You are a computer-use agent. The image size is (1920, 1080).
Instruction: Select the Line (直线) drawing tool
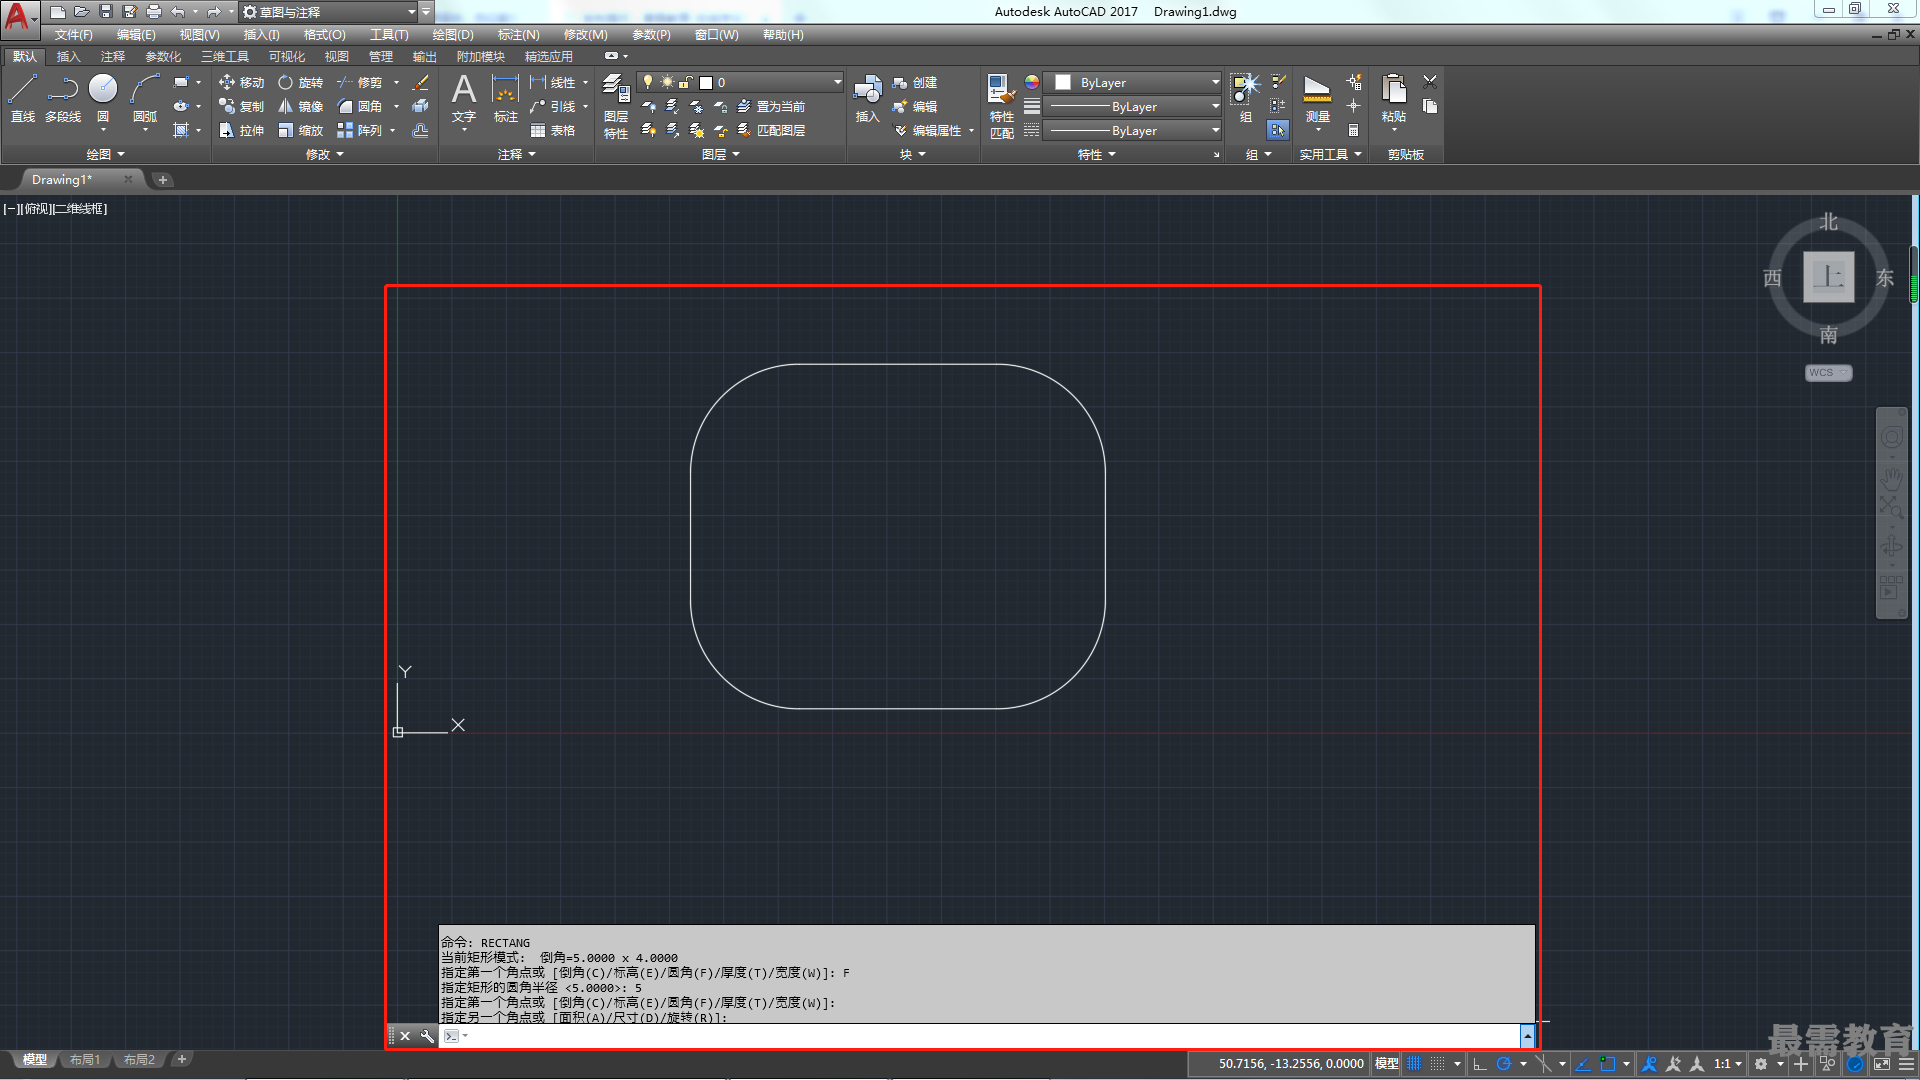tap(23, 98)
